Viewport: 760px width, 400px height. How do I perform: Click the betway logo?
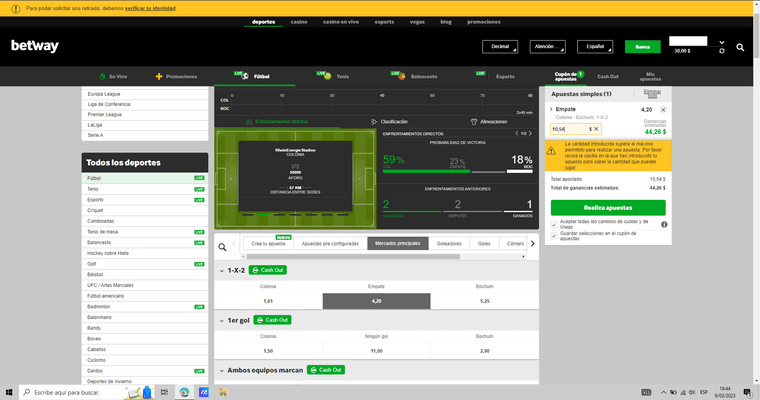pyautogui.click(x=34, y=46)
